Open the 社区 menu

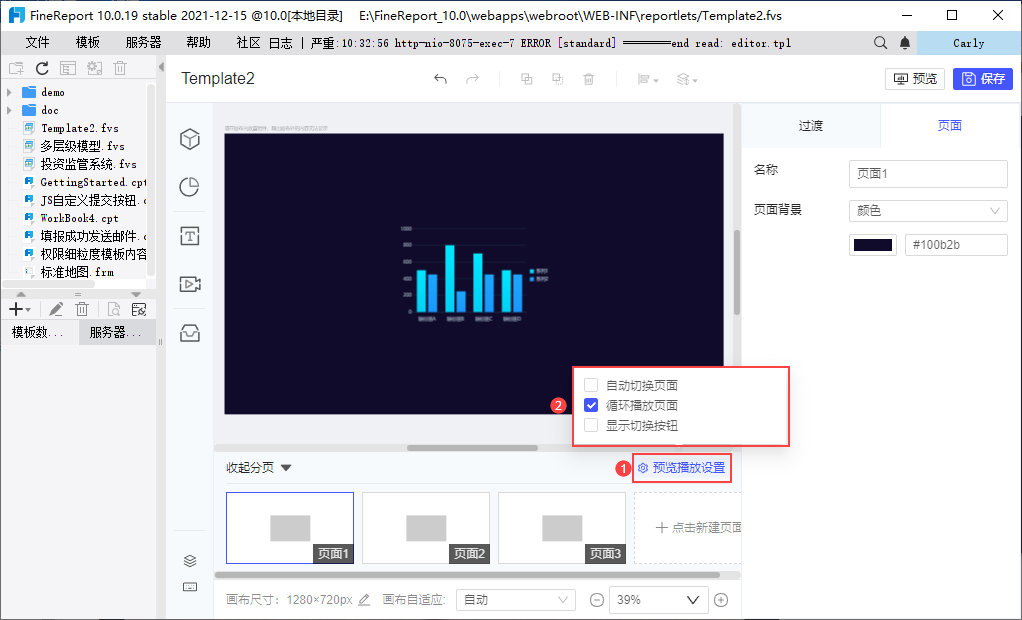click(248, 43)
